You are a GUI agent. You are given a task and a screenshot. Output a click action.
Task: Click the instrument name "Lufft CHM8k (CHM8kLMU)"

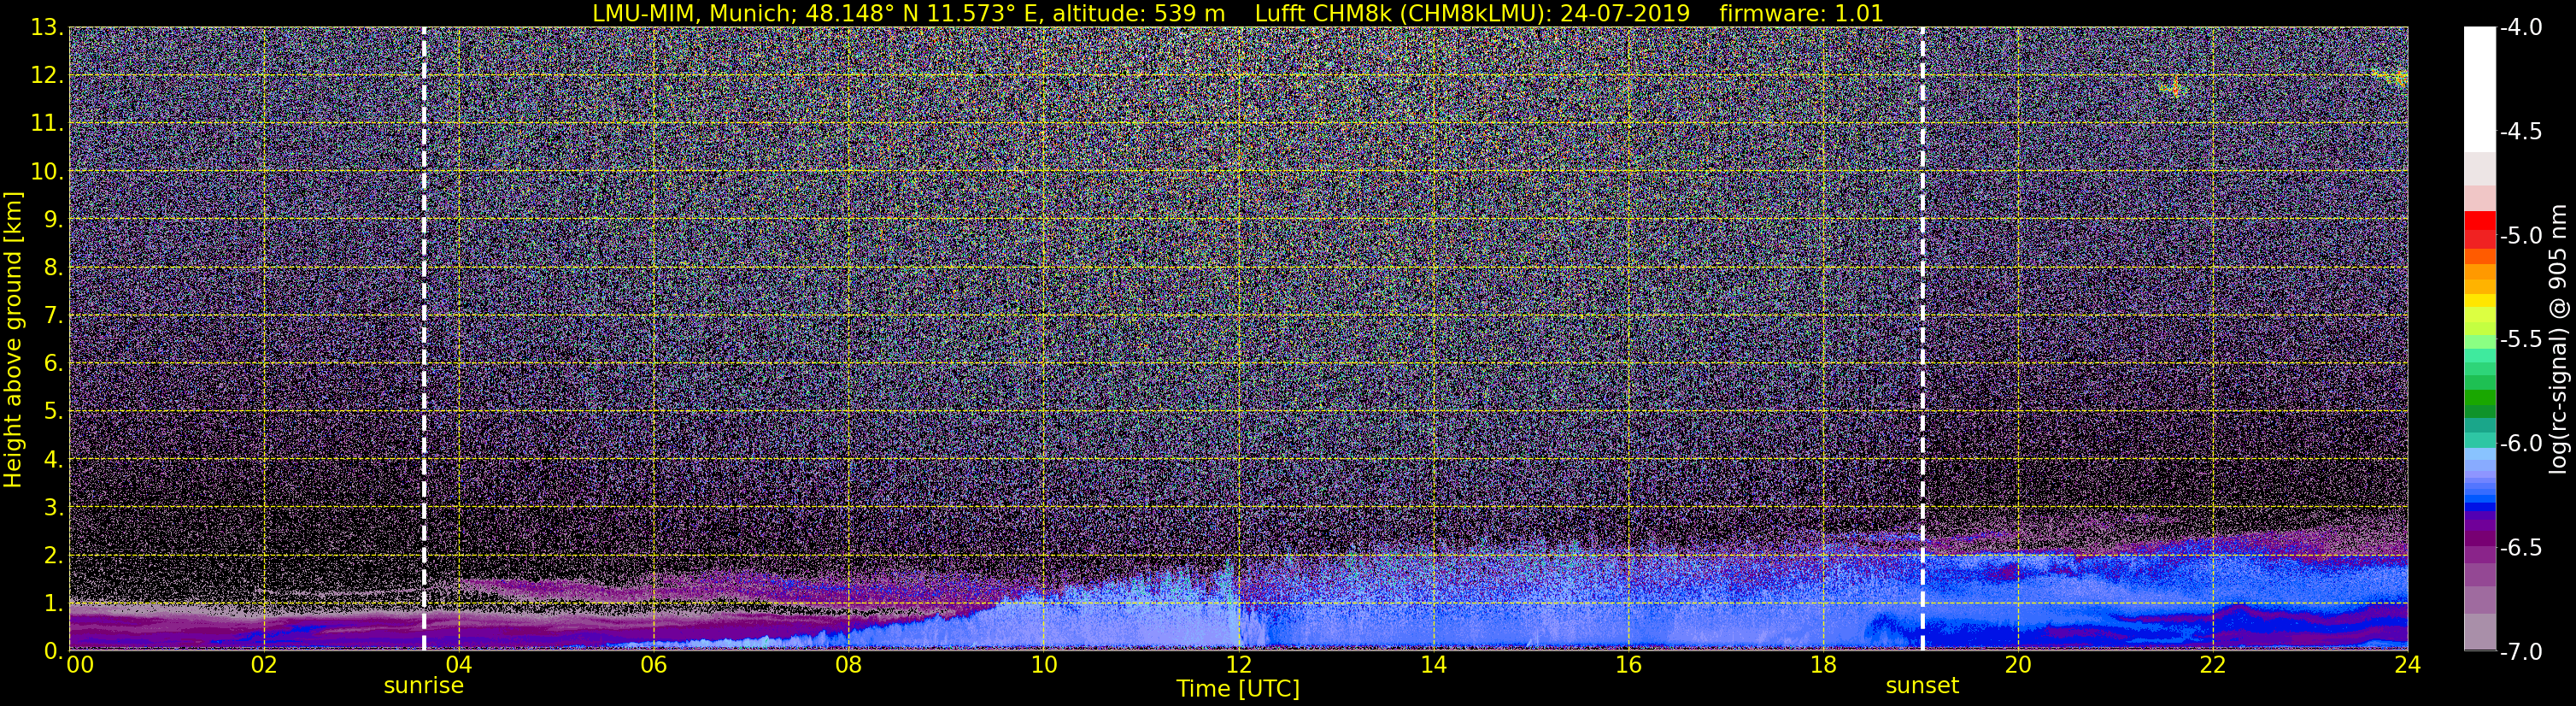tap(1403, 13)
